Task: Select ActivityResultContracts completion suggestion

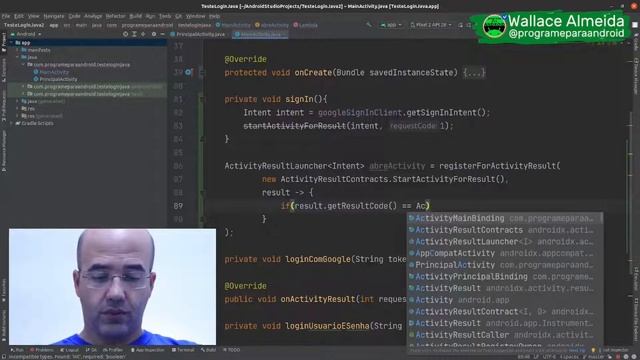Action: coord(505,230)
